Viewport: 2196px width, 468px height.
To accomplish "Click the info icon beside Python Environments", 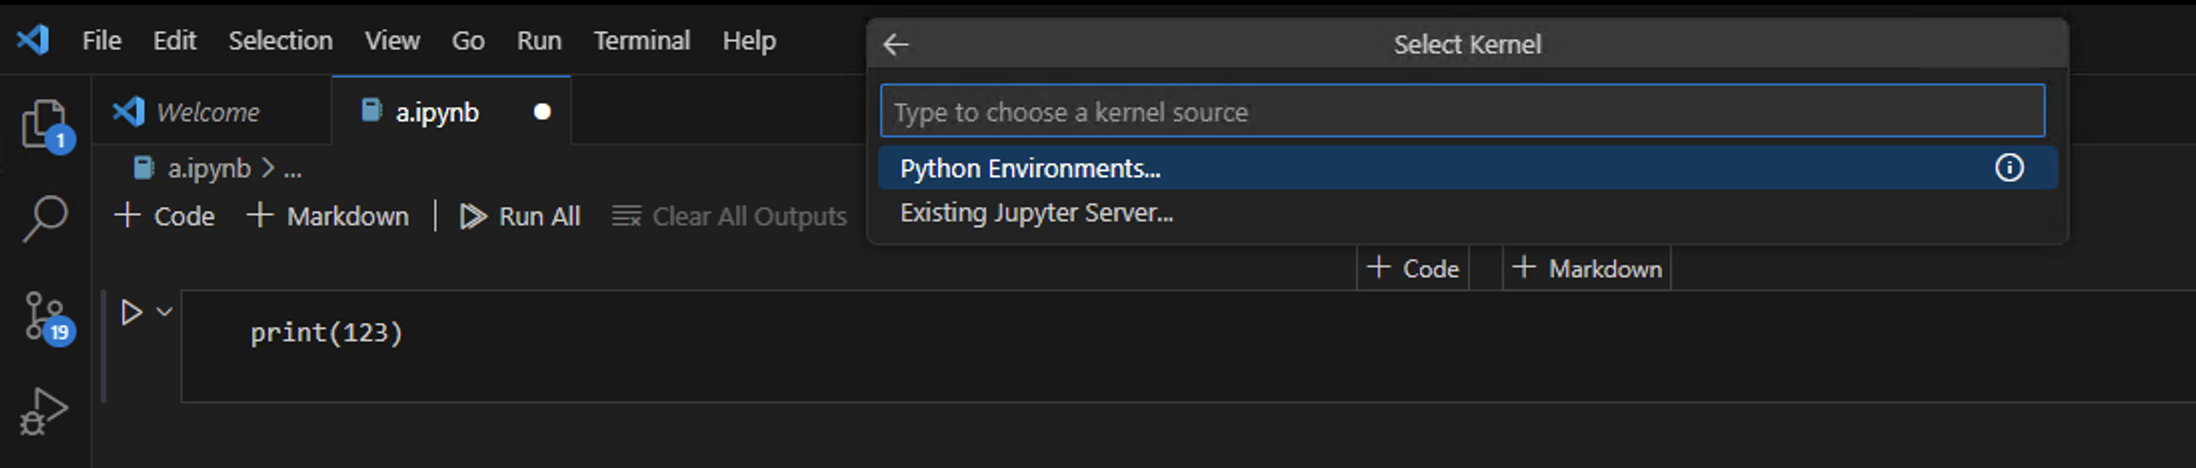I will coord(2008,168).
